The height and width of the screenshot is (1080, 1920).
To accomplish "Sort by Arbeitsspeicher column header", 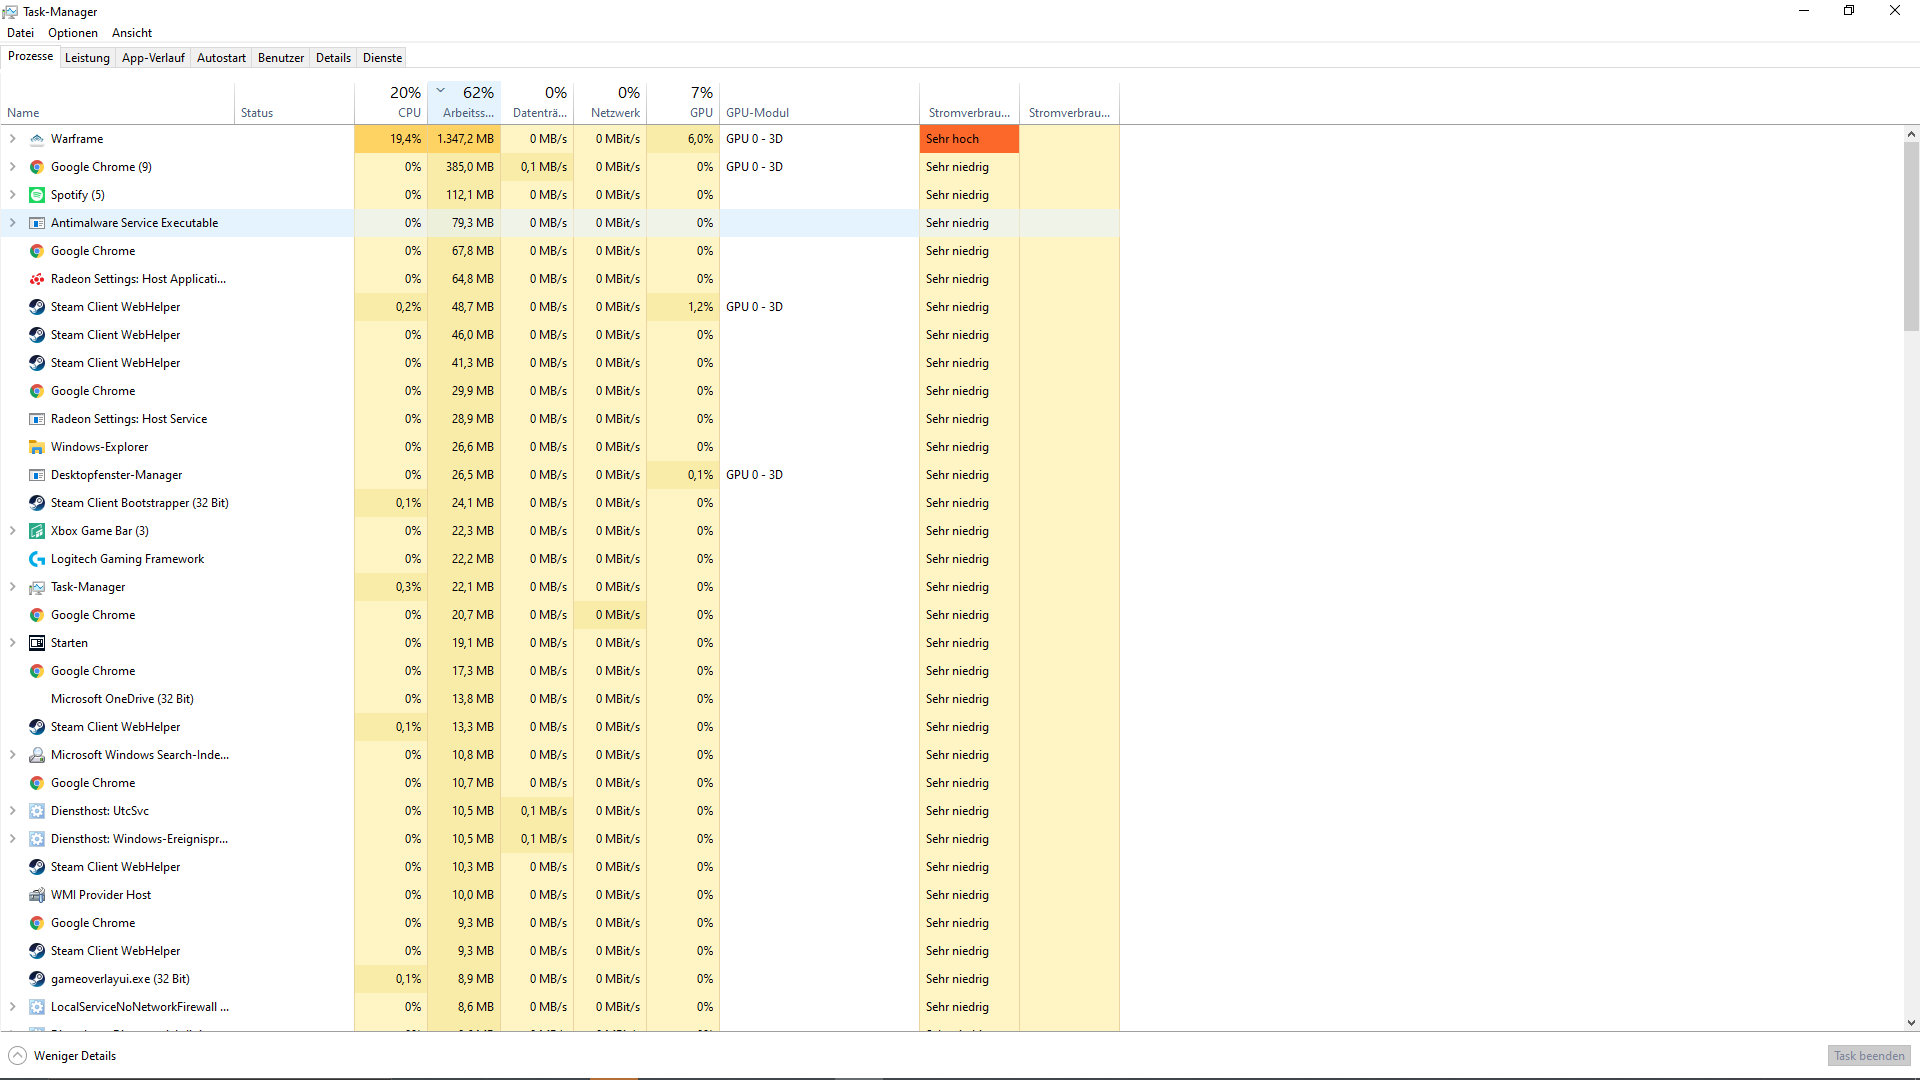I will click(465, 102).
